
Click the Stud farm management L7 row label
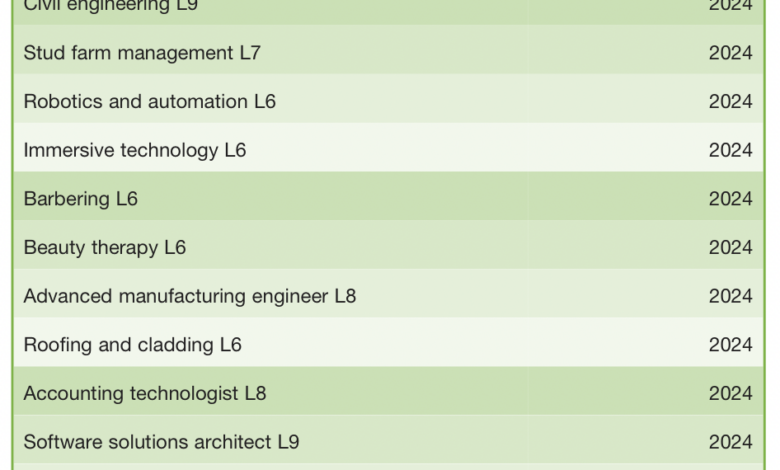click(142, 53)
